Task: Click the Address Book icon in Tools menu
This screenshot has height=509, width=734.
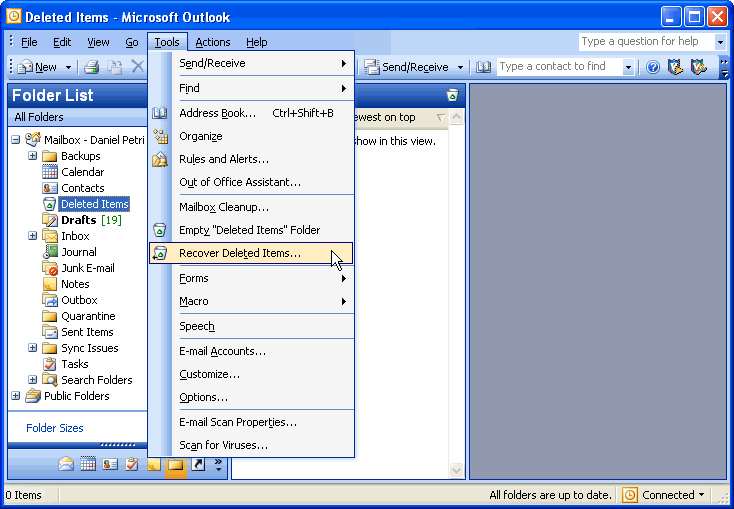Action: (160, 113)
